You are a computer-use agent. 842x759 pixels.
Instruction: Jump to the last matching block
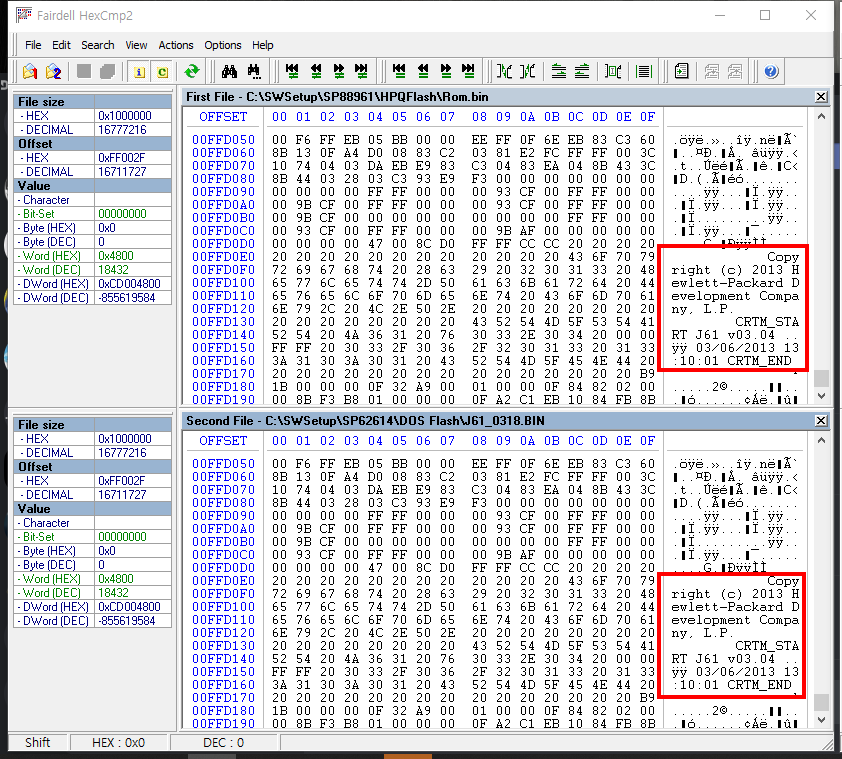pyautogui.click(x=468, y=71)
